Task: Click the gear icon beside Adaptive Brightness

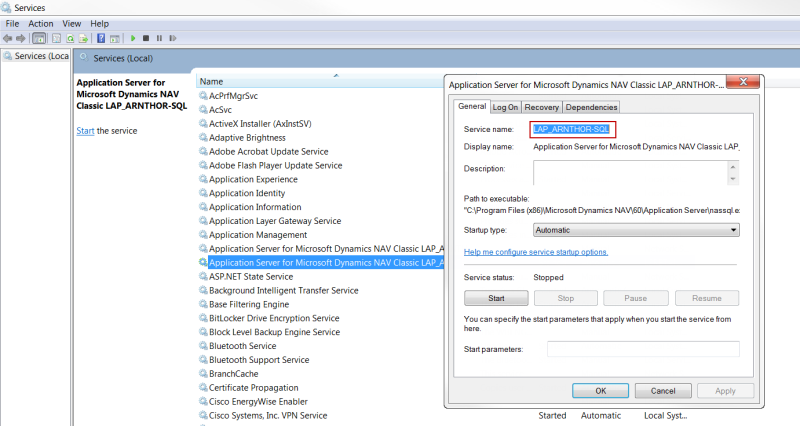Action: click(x=203, y=137)
